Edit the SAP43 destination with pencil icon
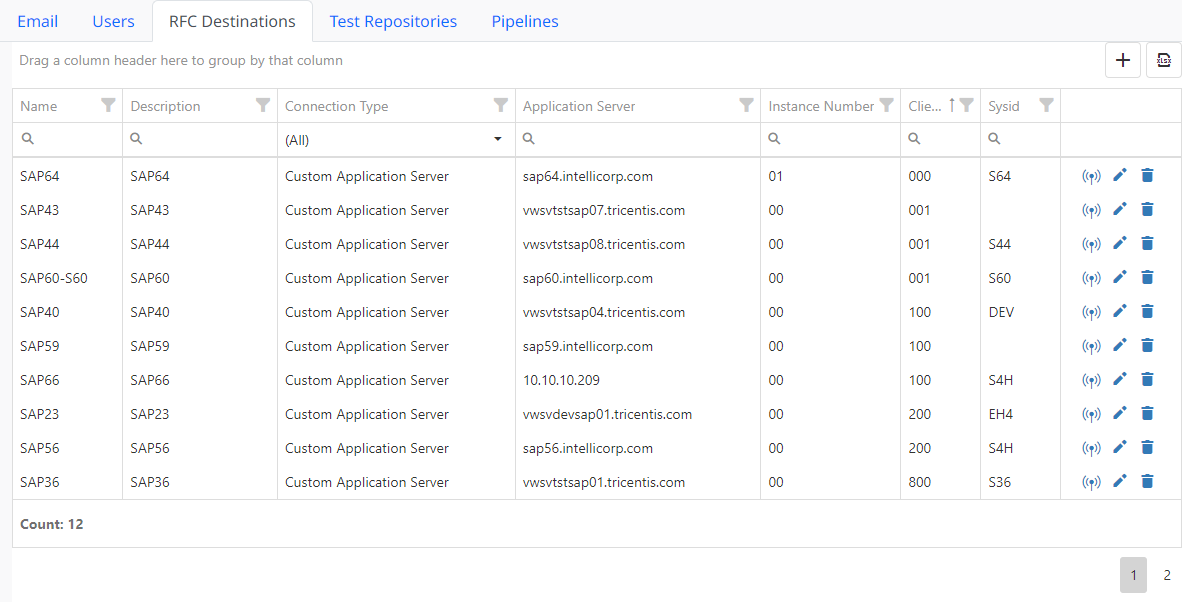This screenshot has width=1182, height=602. point(1120,210)
